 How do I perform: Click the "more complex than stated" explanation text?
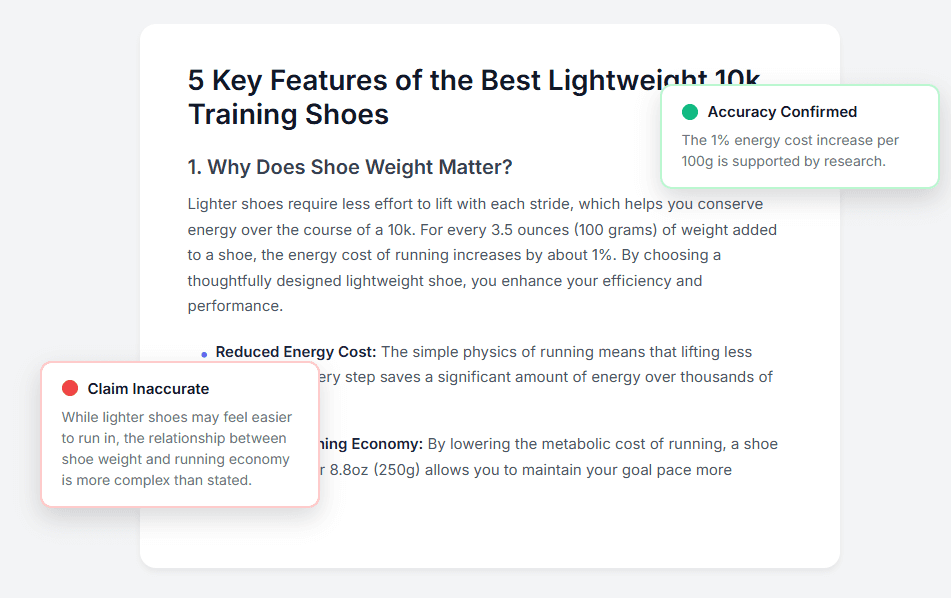click(x=156, y=480)
